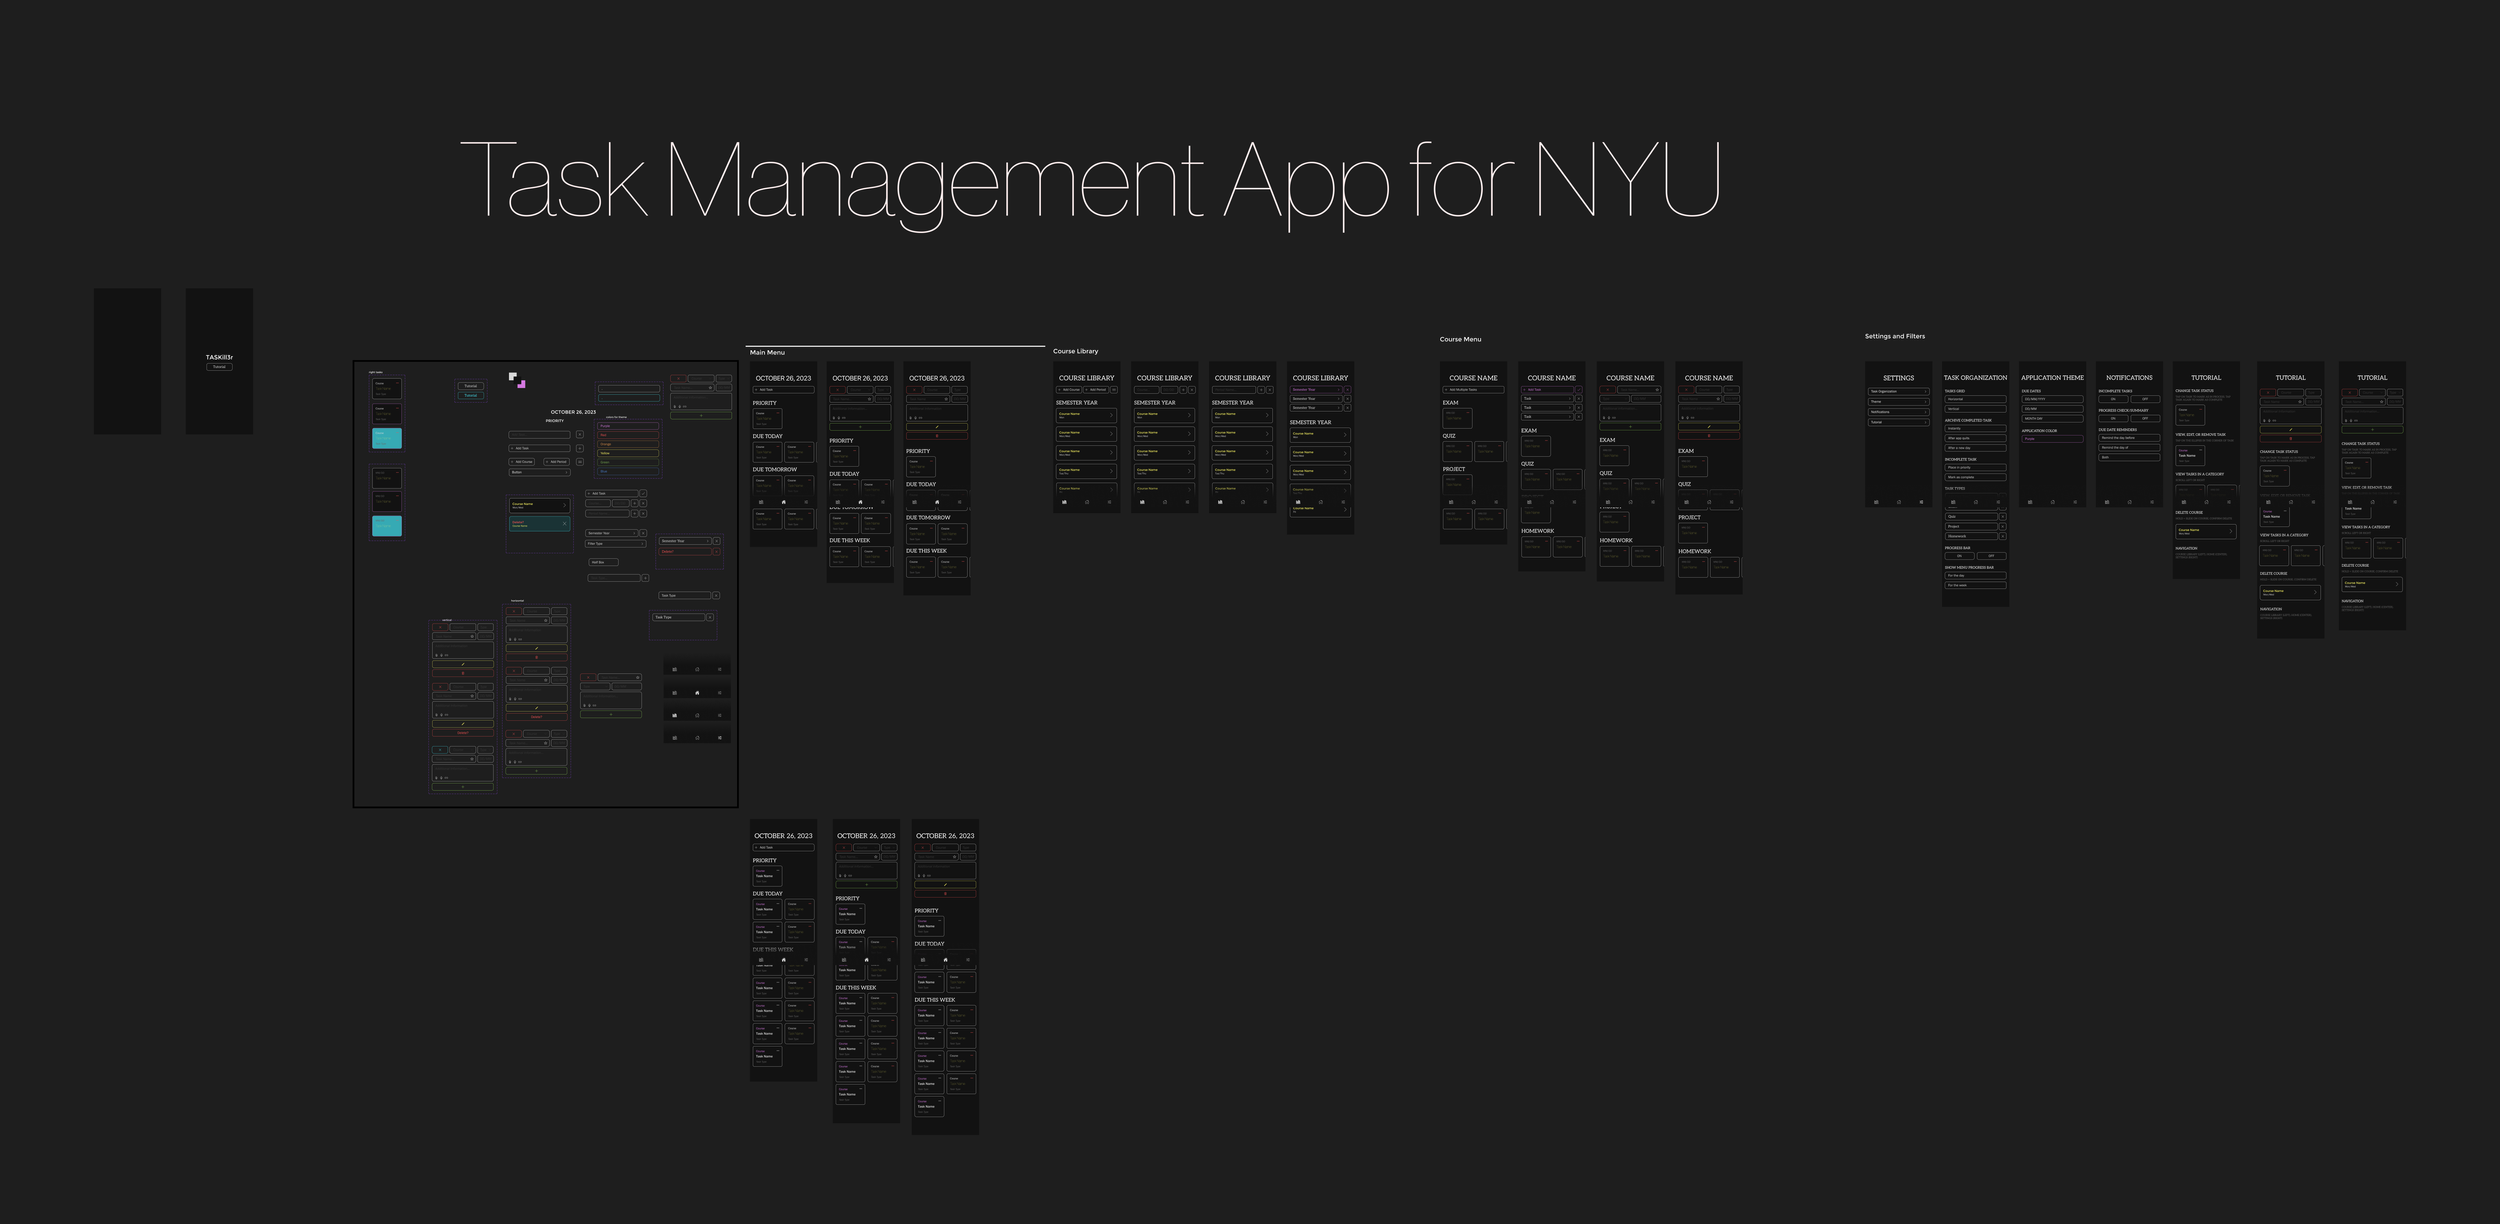Screen dimensions: 2500x1224
Task: Expand the first Course Name row chevron
Action: point(1111,416)
